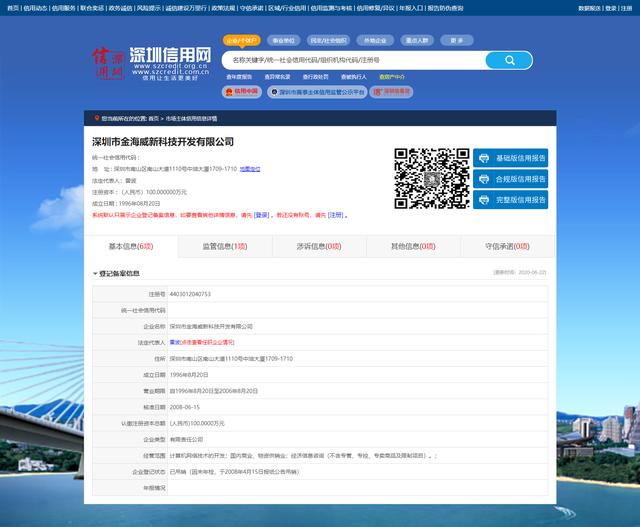Click the 企业类型 value 有限责任公司
This screenshot has width=640, height=527.
[186, 440]
